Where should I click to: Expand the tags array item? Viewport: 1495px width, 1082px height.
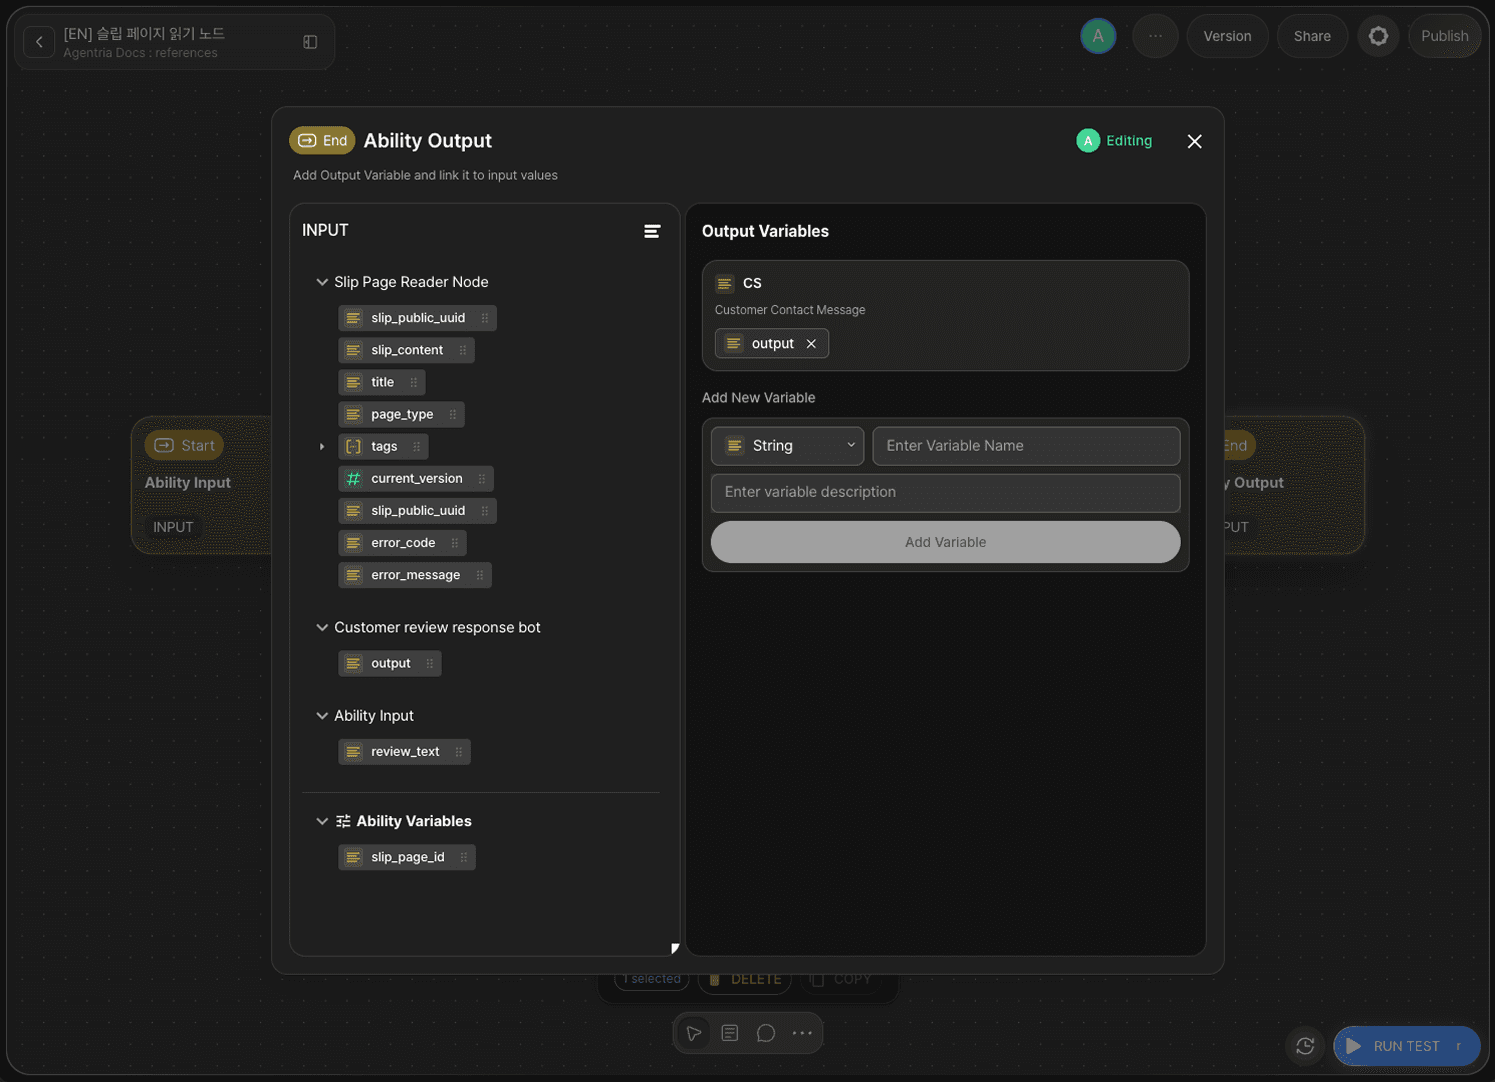tap(322, 447)
